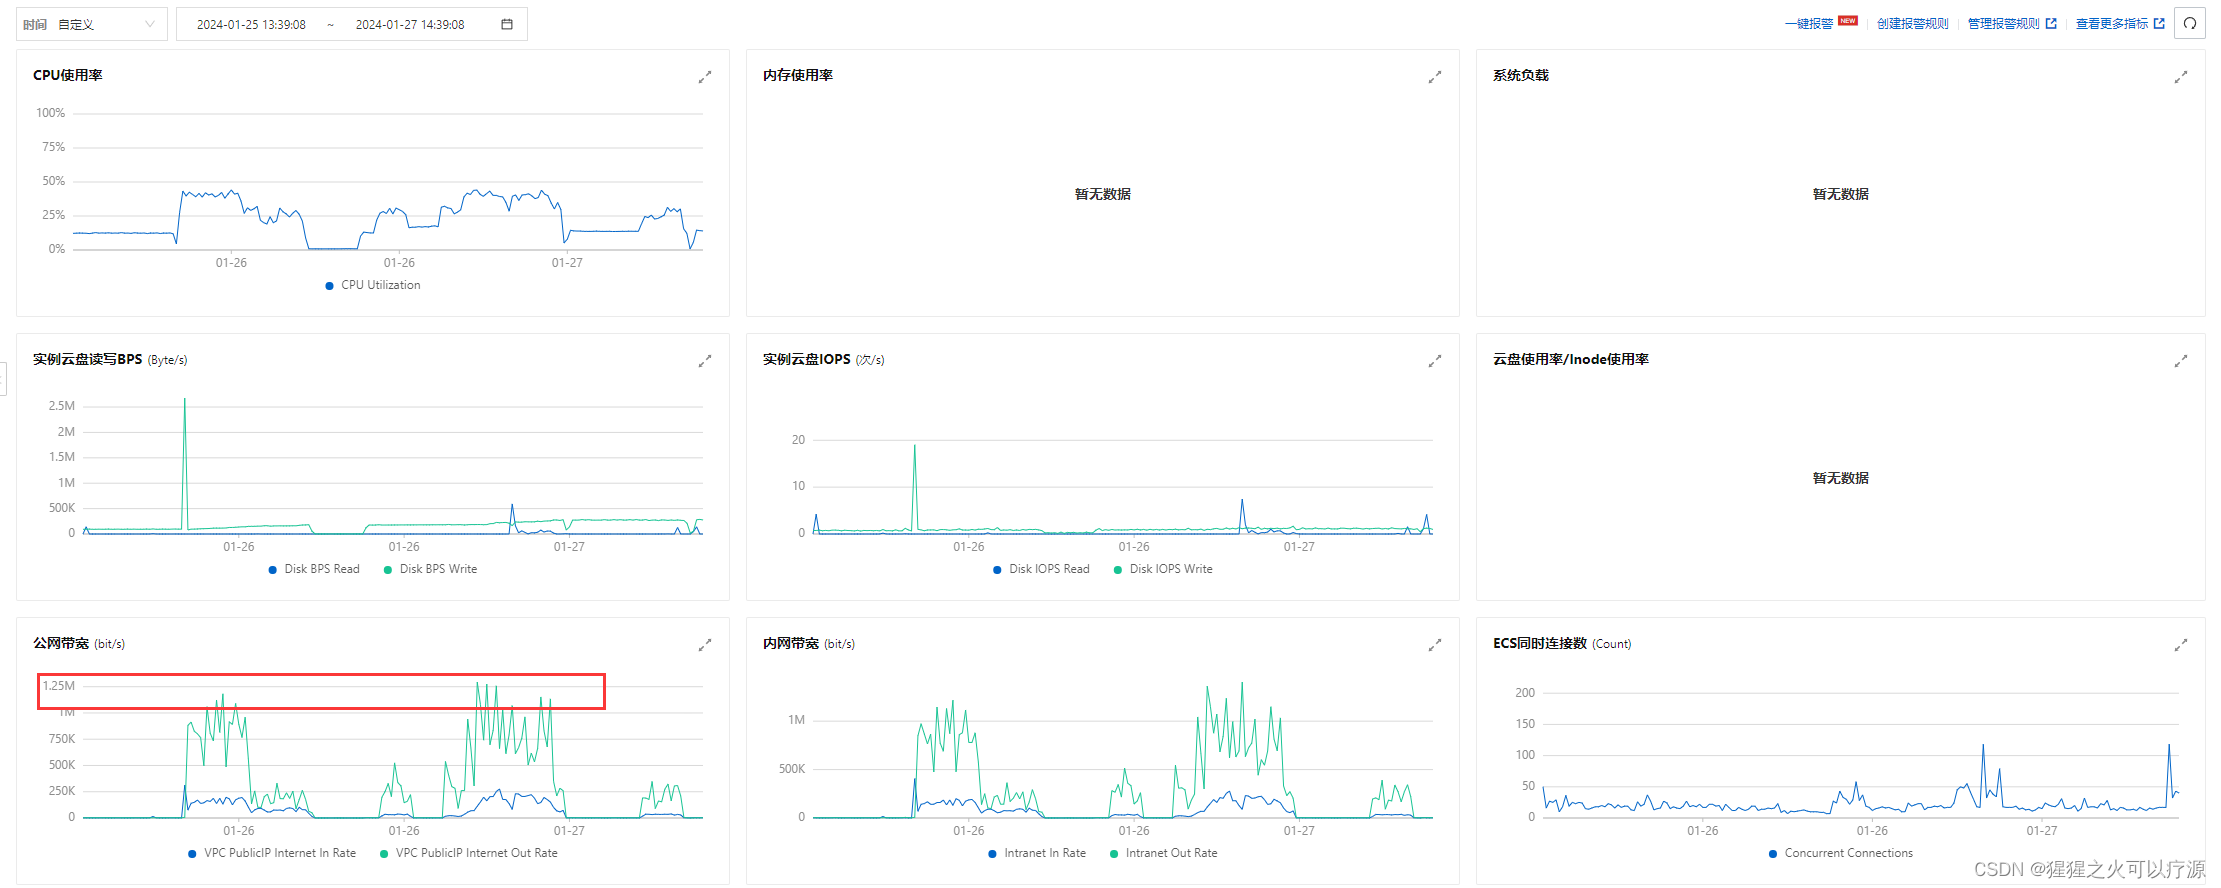The width and height of the screenshot is (2221, 888).
Task: Enlarge the 实例云盘读写BPS chart
Action: coord(705,360)
